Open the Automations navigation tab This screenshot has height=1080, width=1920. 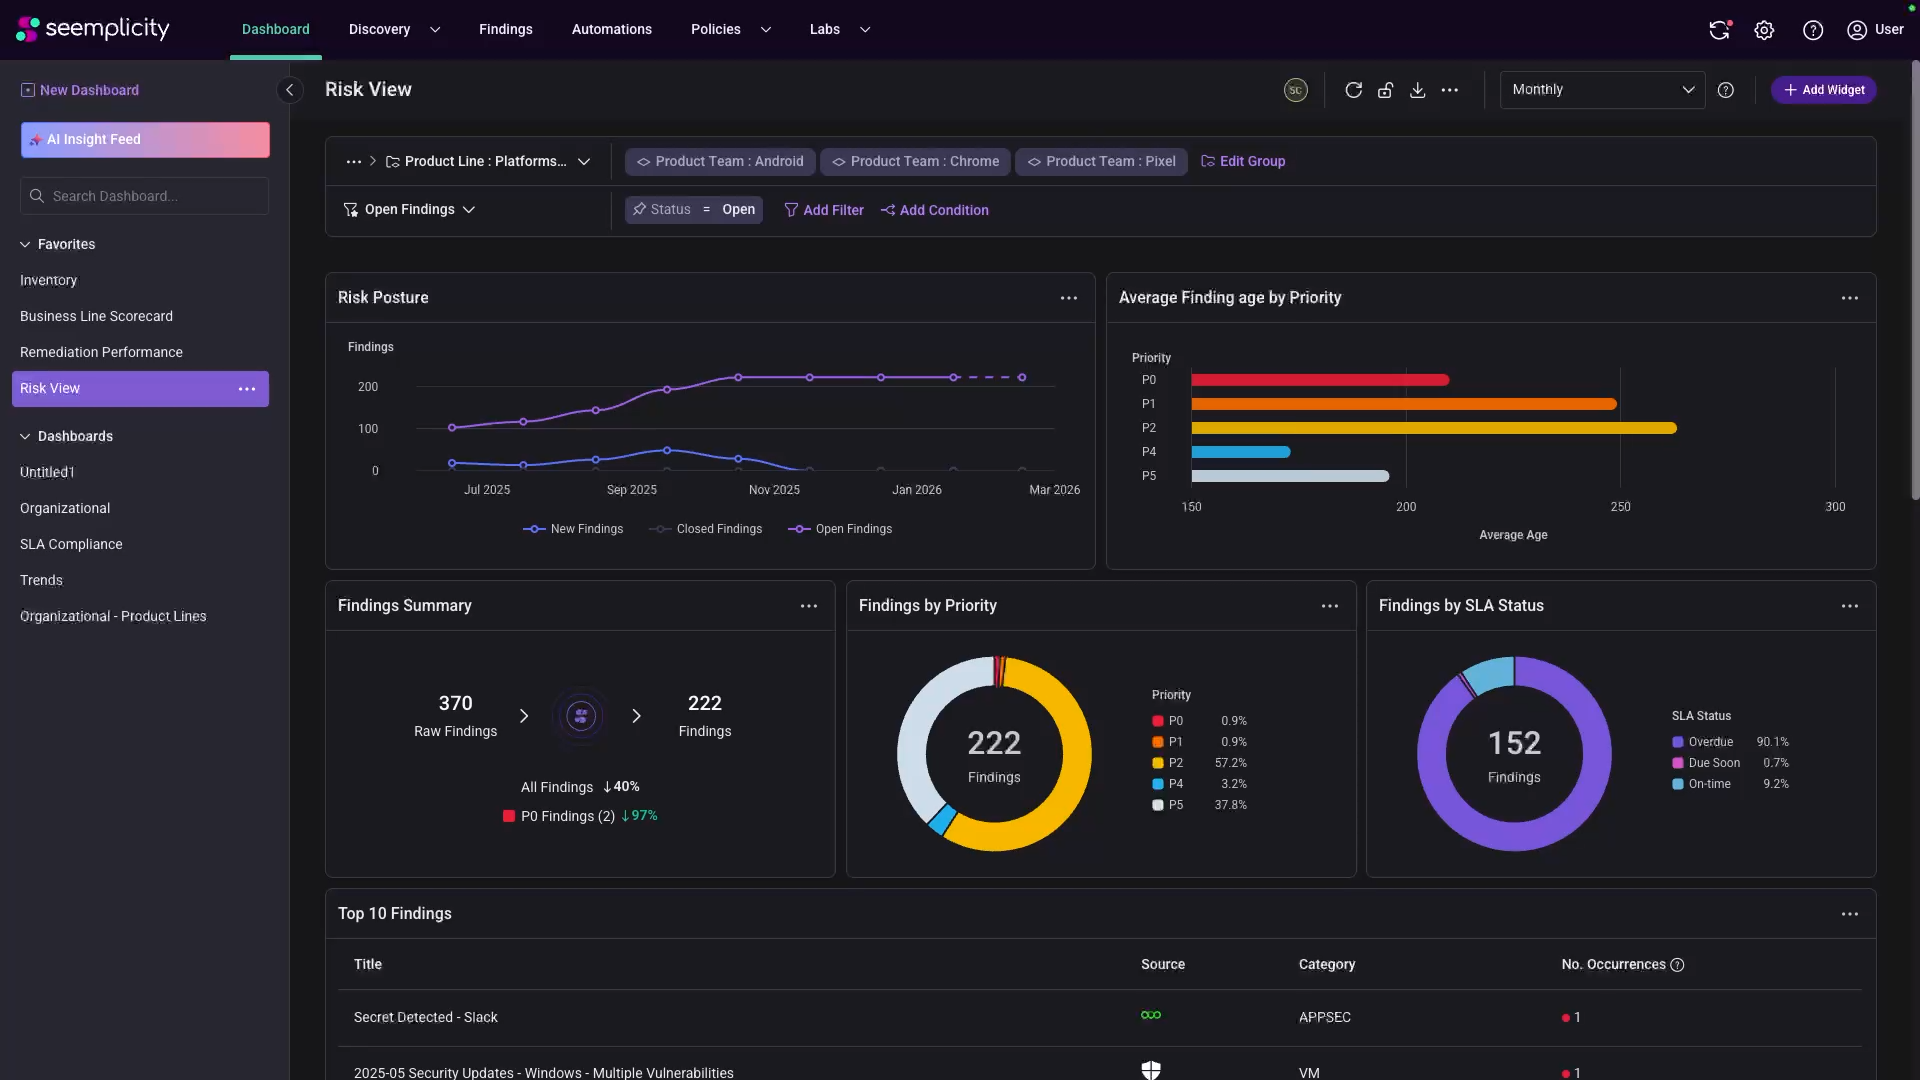(x=611, y=30)
